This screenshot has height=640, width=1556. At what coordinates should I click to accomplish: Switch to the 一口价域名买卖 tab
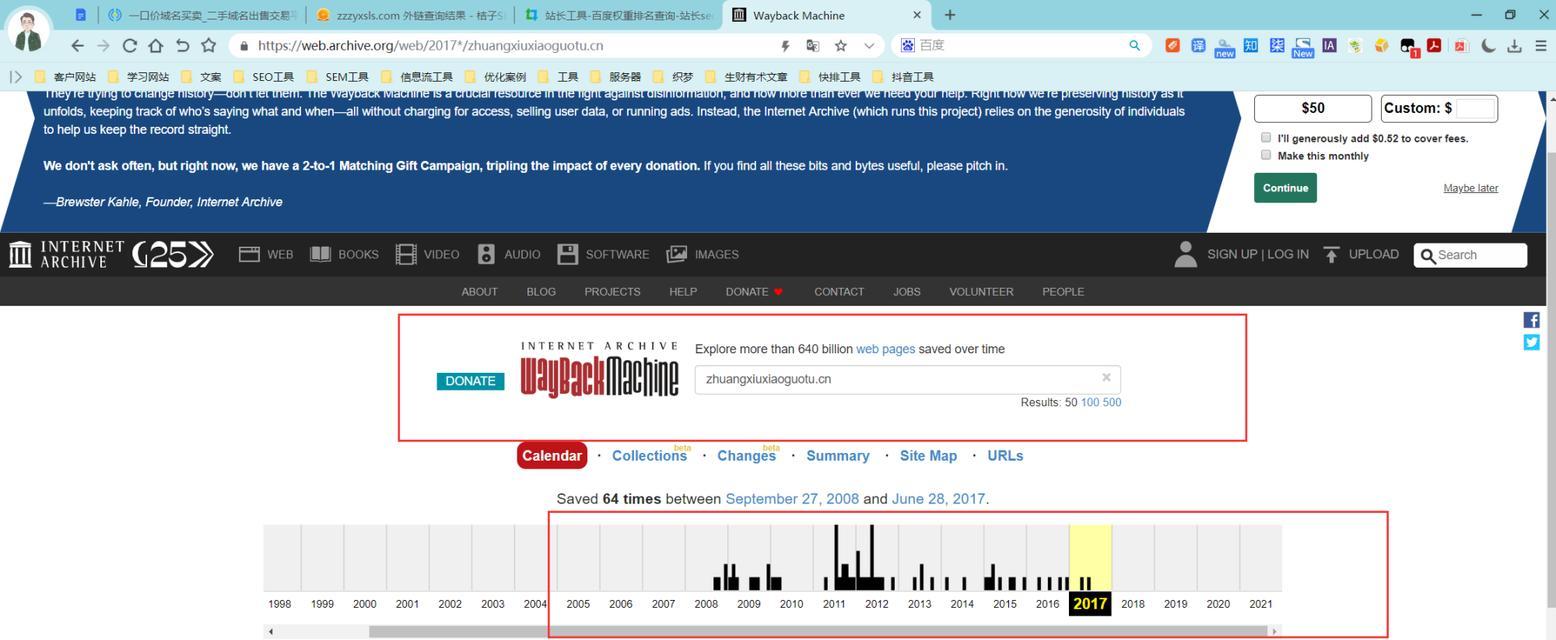[202, 15]
